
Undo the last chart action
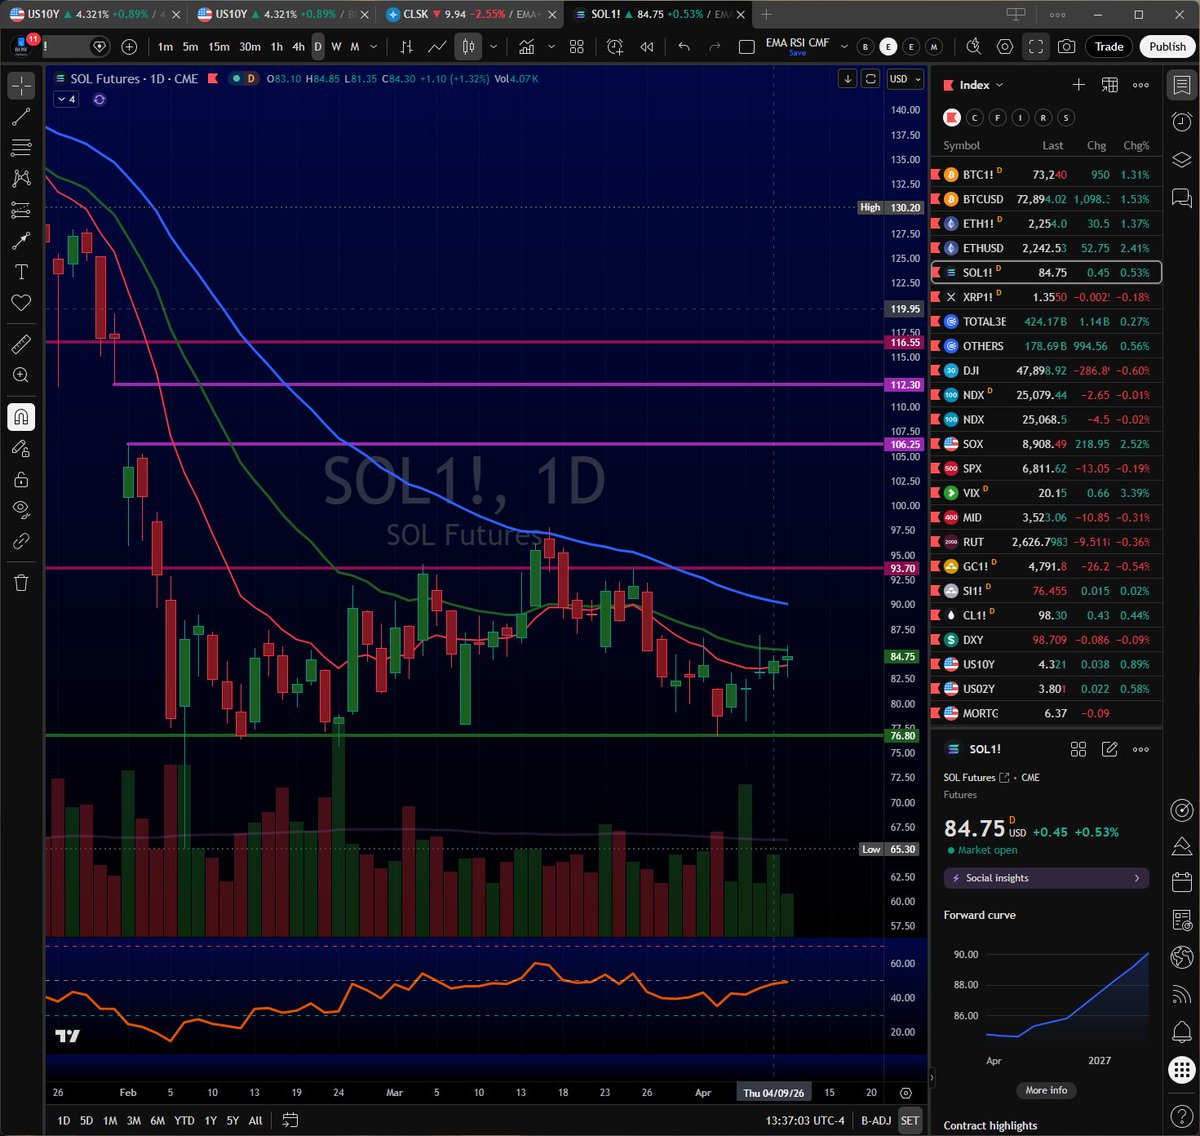pos(684,47)
